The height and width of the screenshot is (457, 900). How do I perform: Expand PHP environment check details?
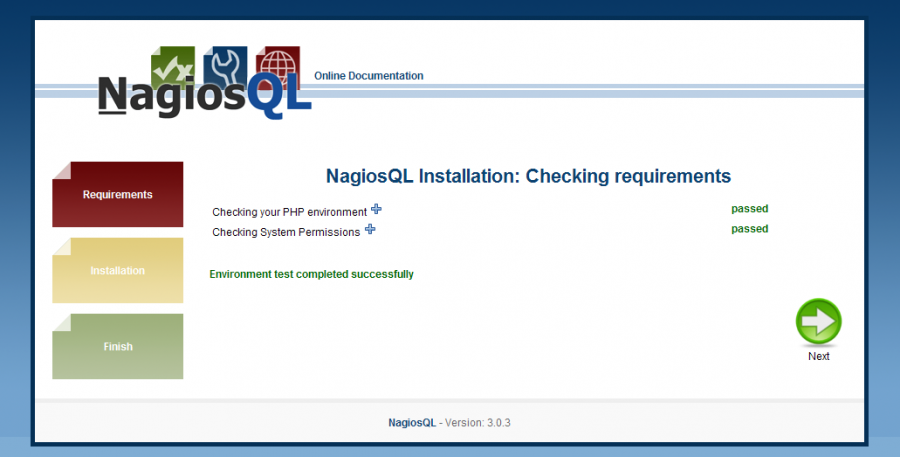376,209
